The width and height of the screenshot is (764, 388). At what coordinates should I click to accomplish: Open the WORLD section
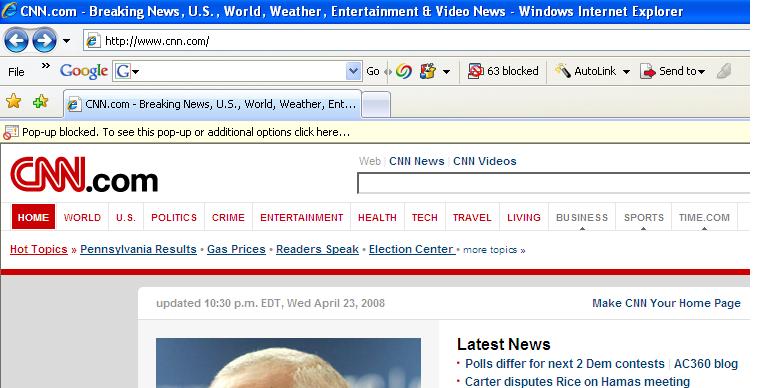[82, 217]
